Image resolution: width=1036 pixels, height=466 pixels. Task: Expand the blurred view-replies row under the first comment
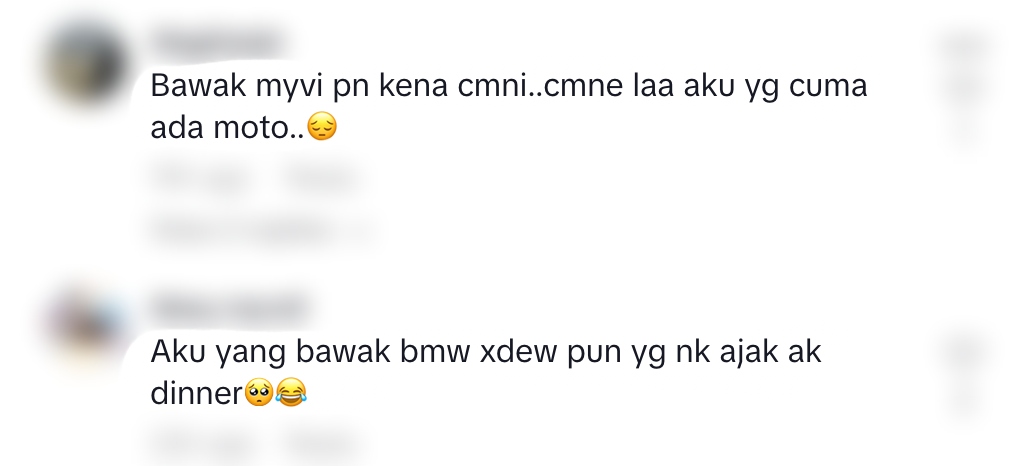point(263,229)
